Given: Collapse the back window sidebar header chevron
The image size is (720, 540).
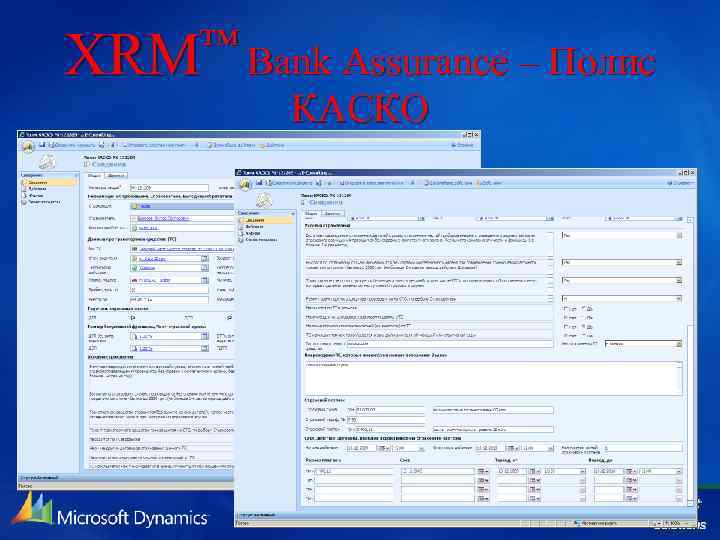Looking at the screenshot, I should (x=76, y=175).
